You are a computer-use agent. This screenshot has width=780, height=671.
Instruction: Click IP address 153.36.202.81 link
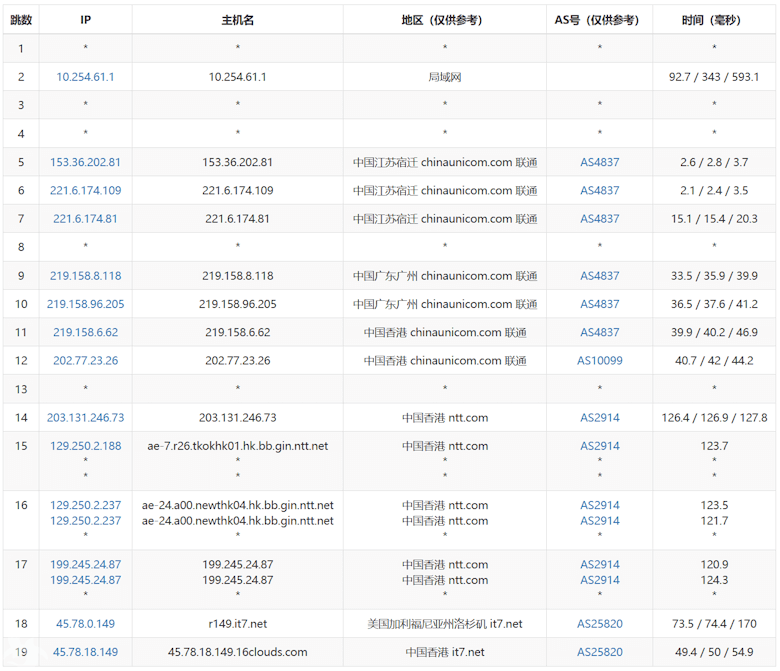pos(85,162)
